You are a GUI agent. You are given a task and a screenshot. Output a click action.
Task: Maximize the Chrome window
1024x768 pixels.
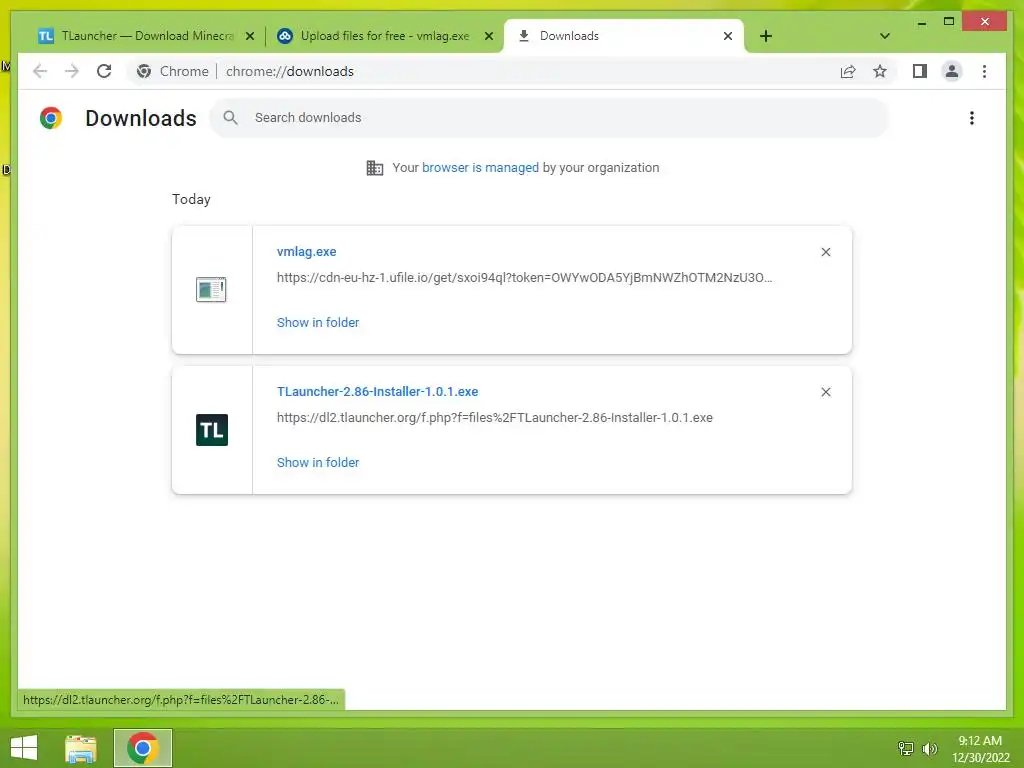(x=949, y=22)
